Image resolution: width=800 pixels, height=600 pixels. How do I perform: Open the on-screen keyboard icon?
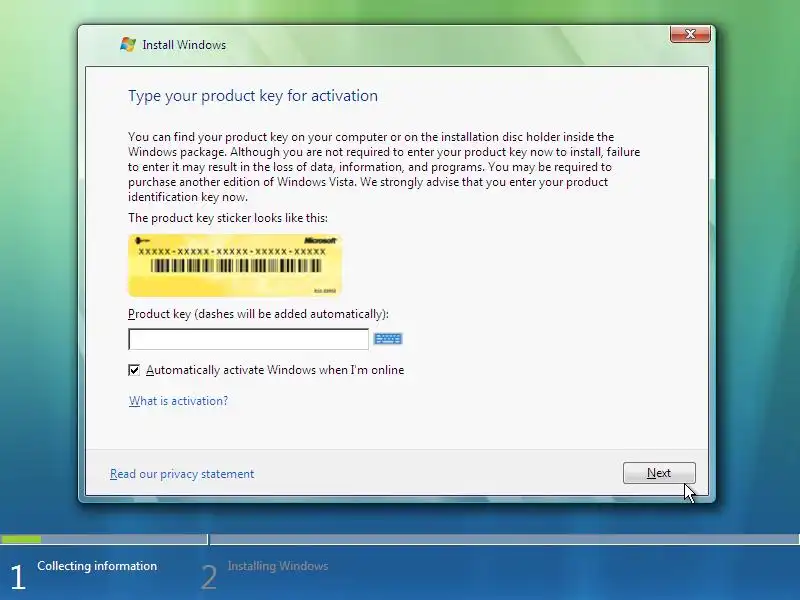click(388, 339)
